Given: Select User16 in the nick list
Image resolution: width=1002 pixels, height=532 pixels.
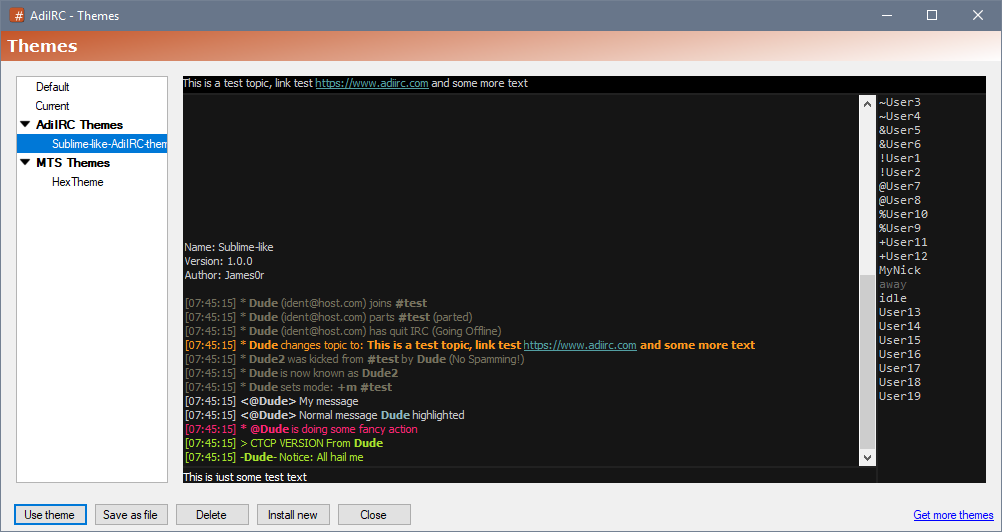Looking at the screenshot, I should tap(900, 354).
